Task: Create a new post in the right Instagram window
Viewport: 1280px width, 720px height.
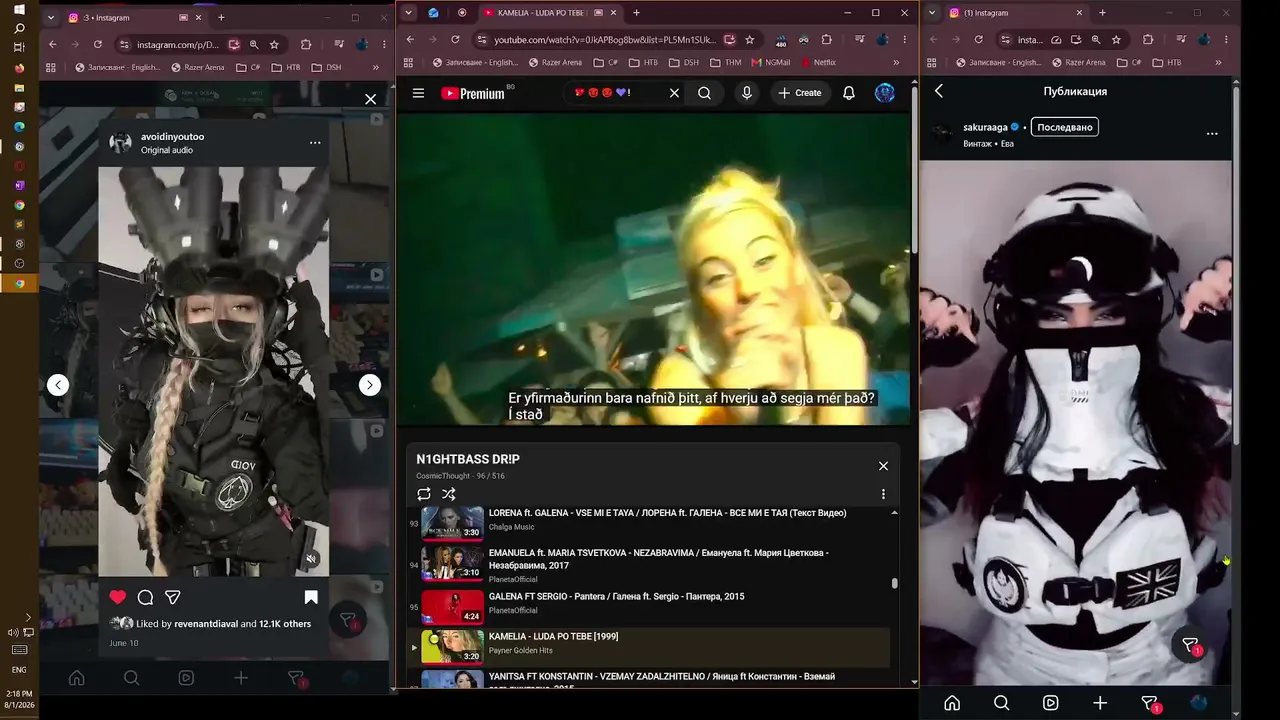Action: click(x=1100, y=703)
